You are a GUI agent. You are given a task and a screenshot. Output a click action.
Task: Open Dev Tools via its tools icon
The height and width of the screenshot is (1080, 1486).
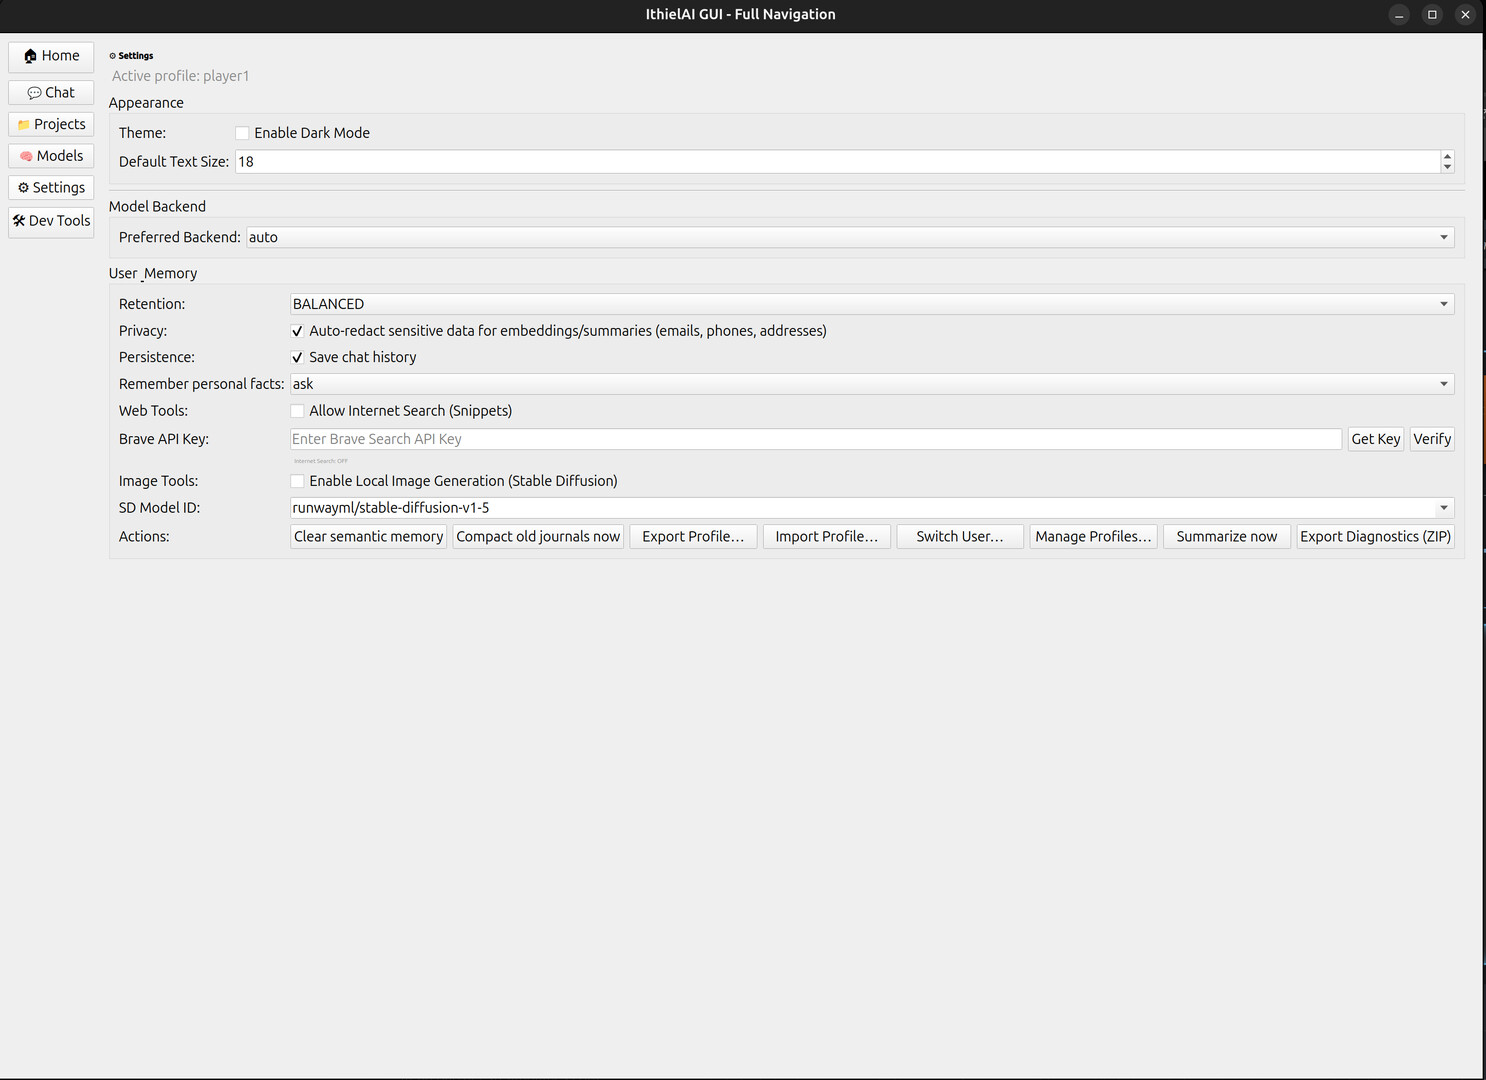[x=18, y=221]
